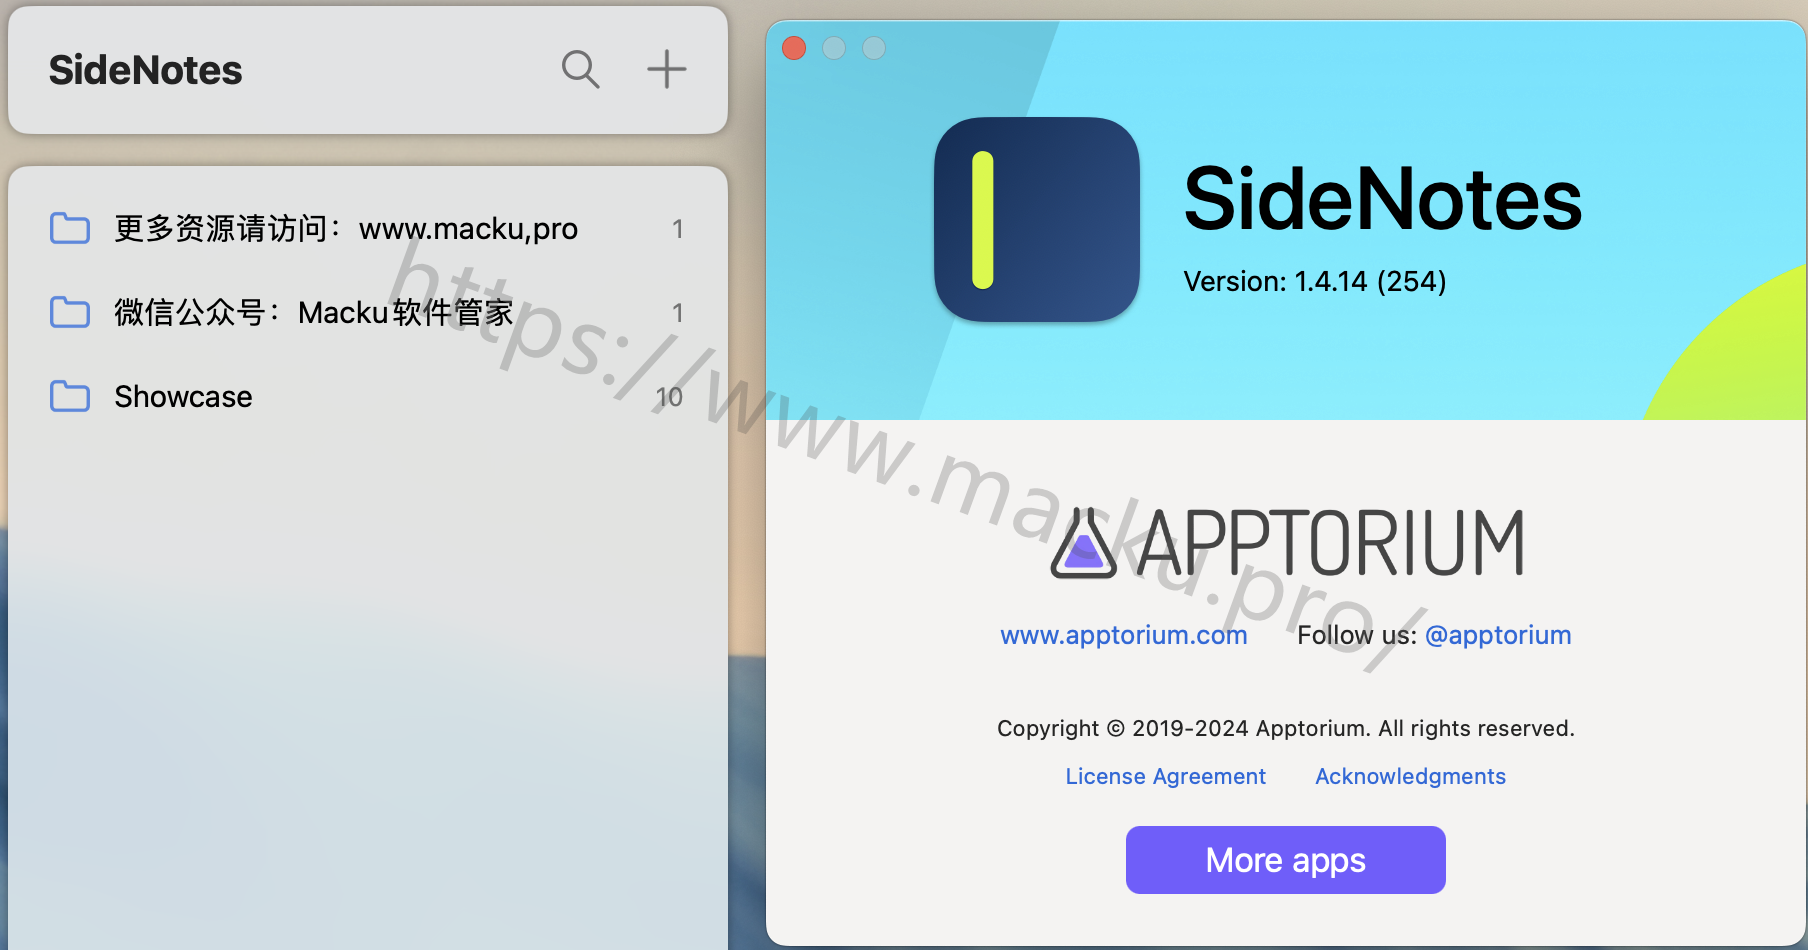This screenshot has width=1808, height=950.
Task: Click the Showcase note count of 10
Action: (x=669, y=397)
